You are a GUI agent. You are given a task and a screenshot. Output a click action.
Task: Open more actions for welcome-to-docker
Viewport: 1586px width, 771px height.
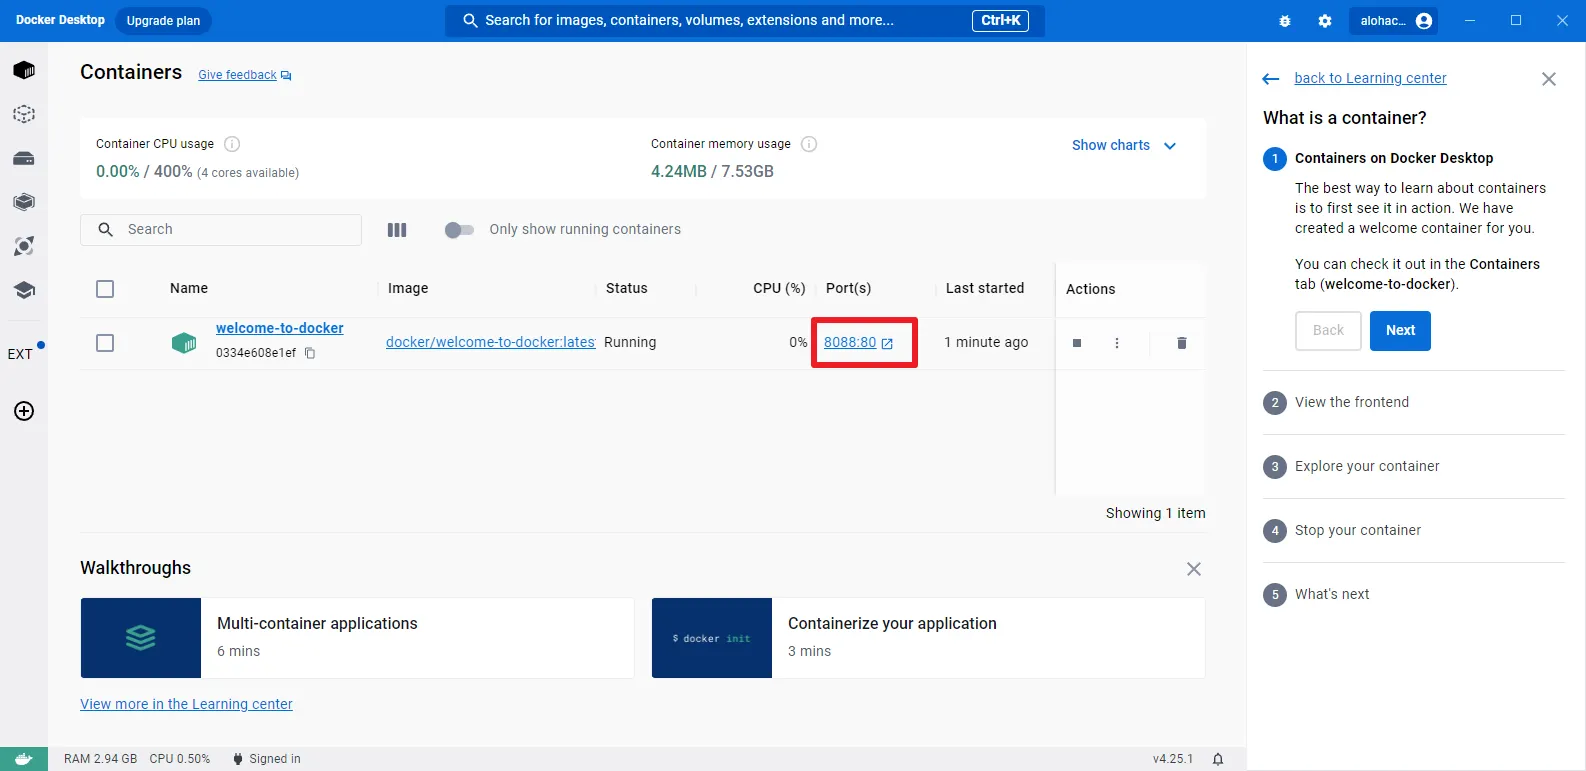1117,343
